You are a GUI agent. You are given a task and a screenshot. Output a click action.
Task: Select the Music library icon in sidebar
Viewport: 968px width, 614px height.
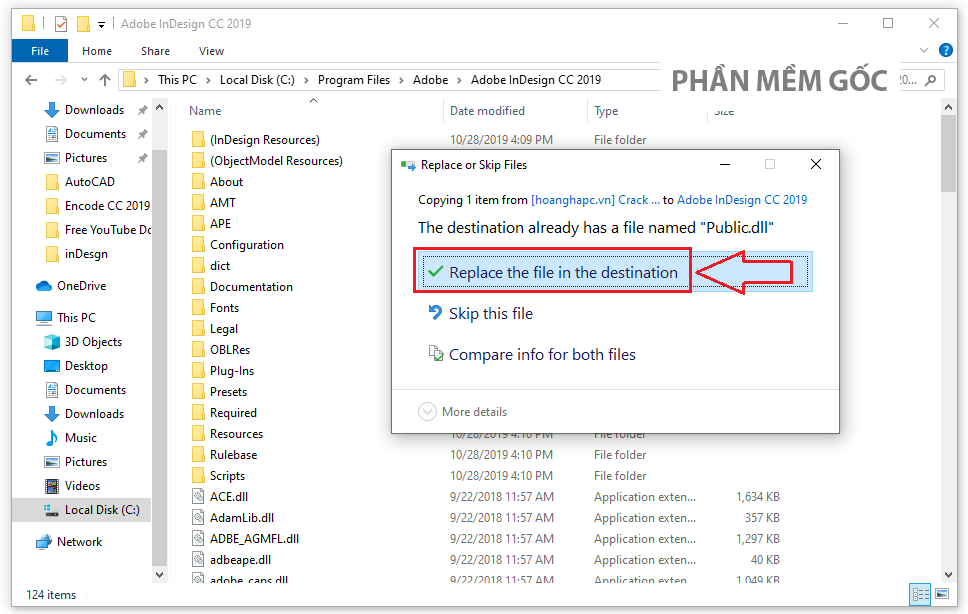pyautogui.click(x=52, y=438)
